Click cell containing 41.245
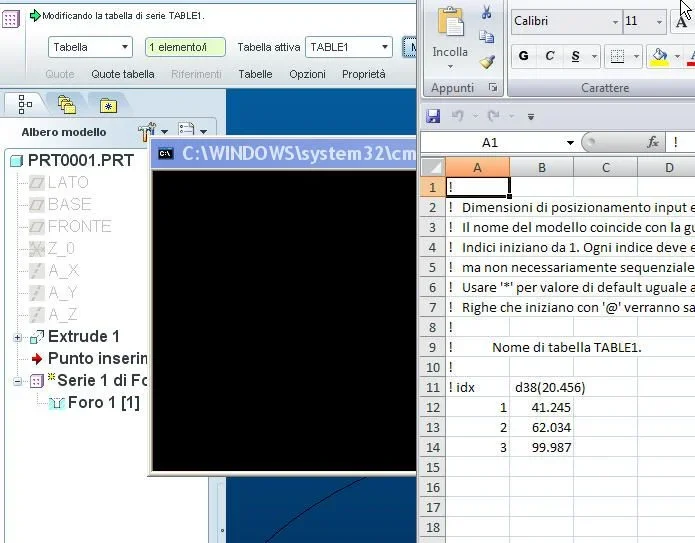Viewport: 695px width, 543px height. (542, 407)
